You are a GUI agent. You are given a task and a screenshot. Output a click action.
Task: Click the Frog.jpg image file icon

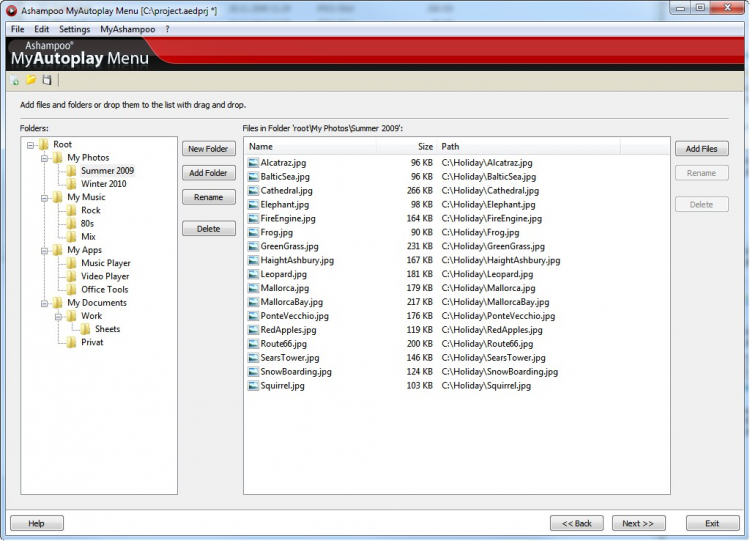click(253, 232)
